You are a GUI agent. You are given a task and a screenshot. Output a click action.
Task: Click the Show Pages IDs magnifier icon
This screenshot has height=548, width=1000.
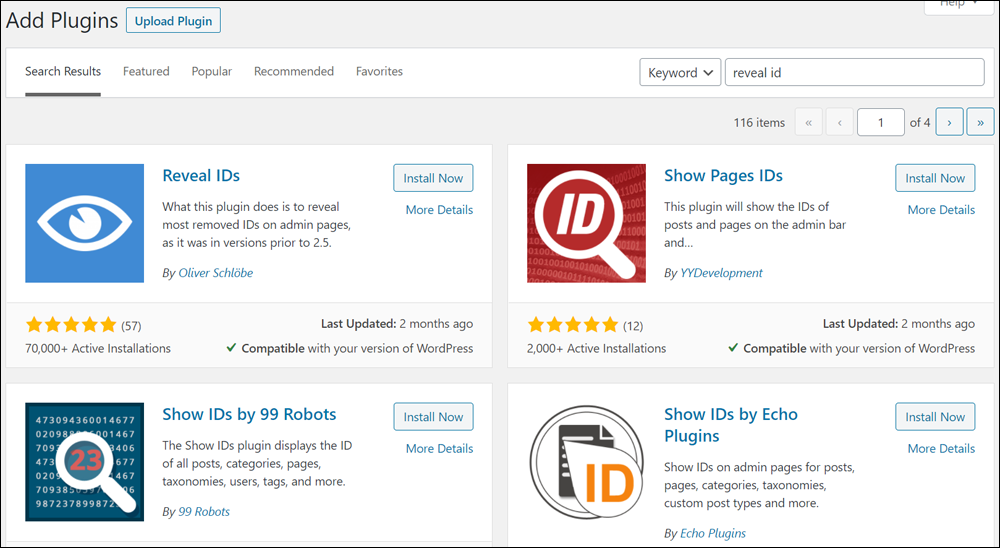click(586, 223)
